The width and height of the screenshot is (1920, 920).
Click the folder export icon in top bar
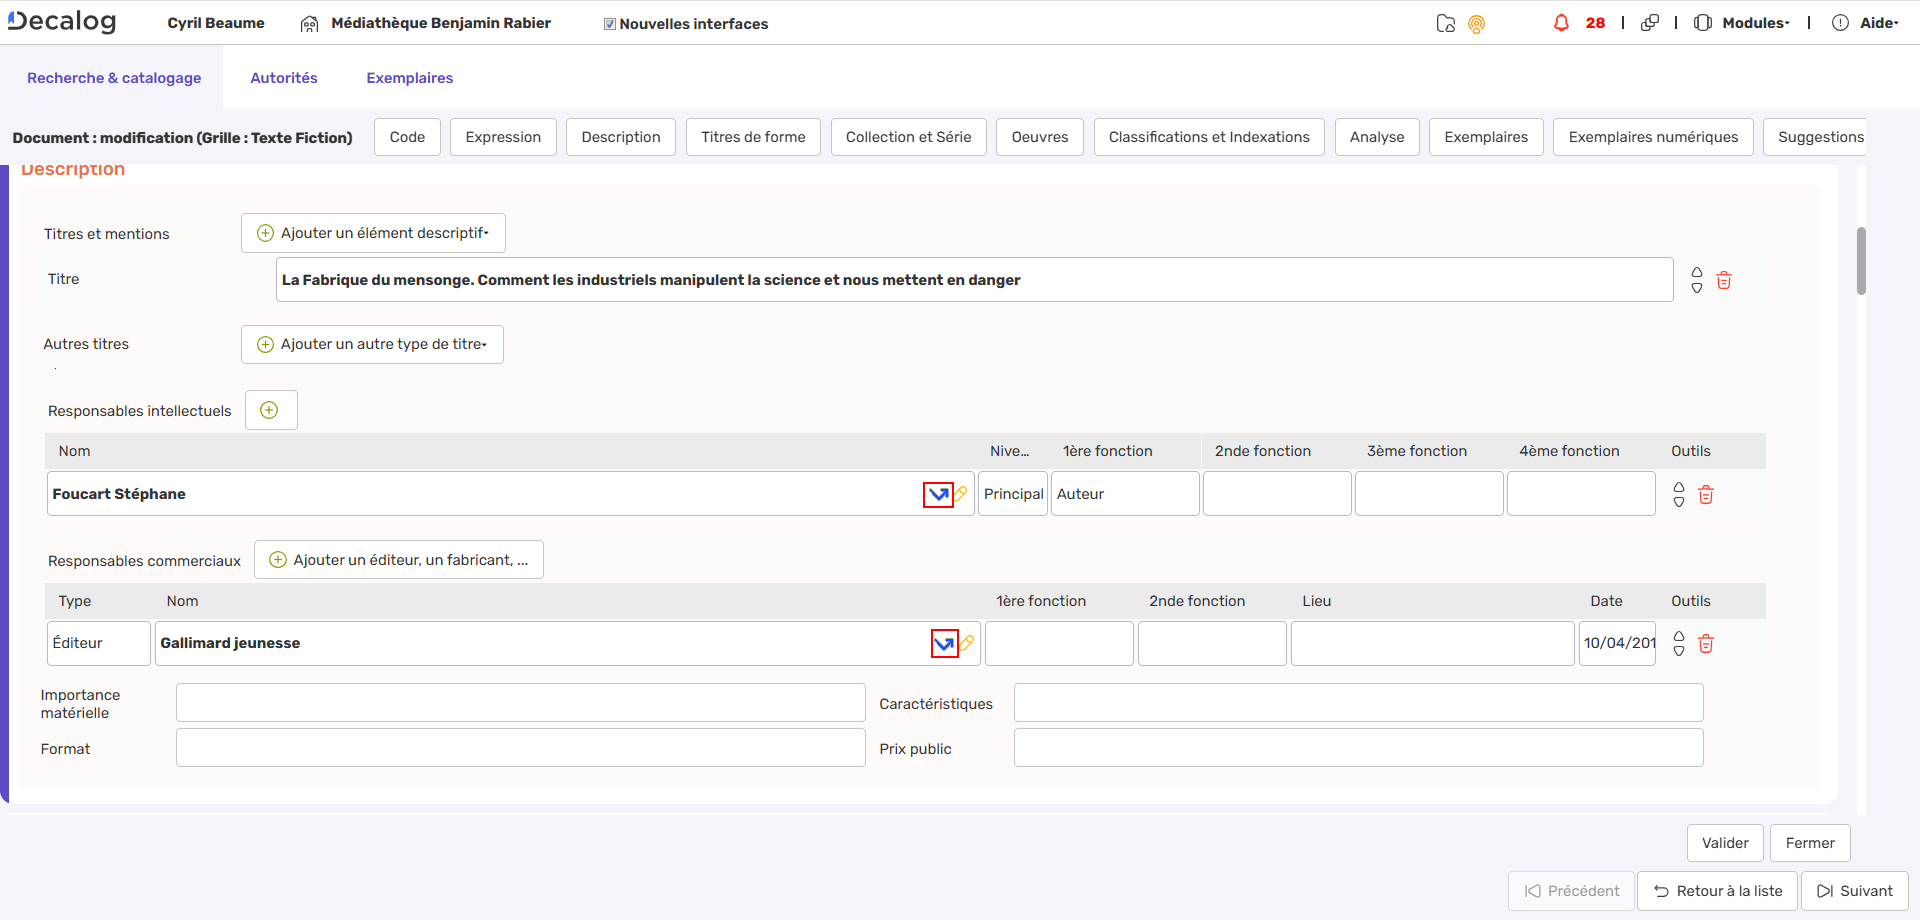click(x=1446, y=22)
